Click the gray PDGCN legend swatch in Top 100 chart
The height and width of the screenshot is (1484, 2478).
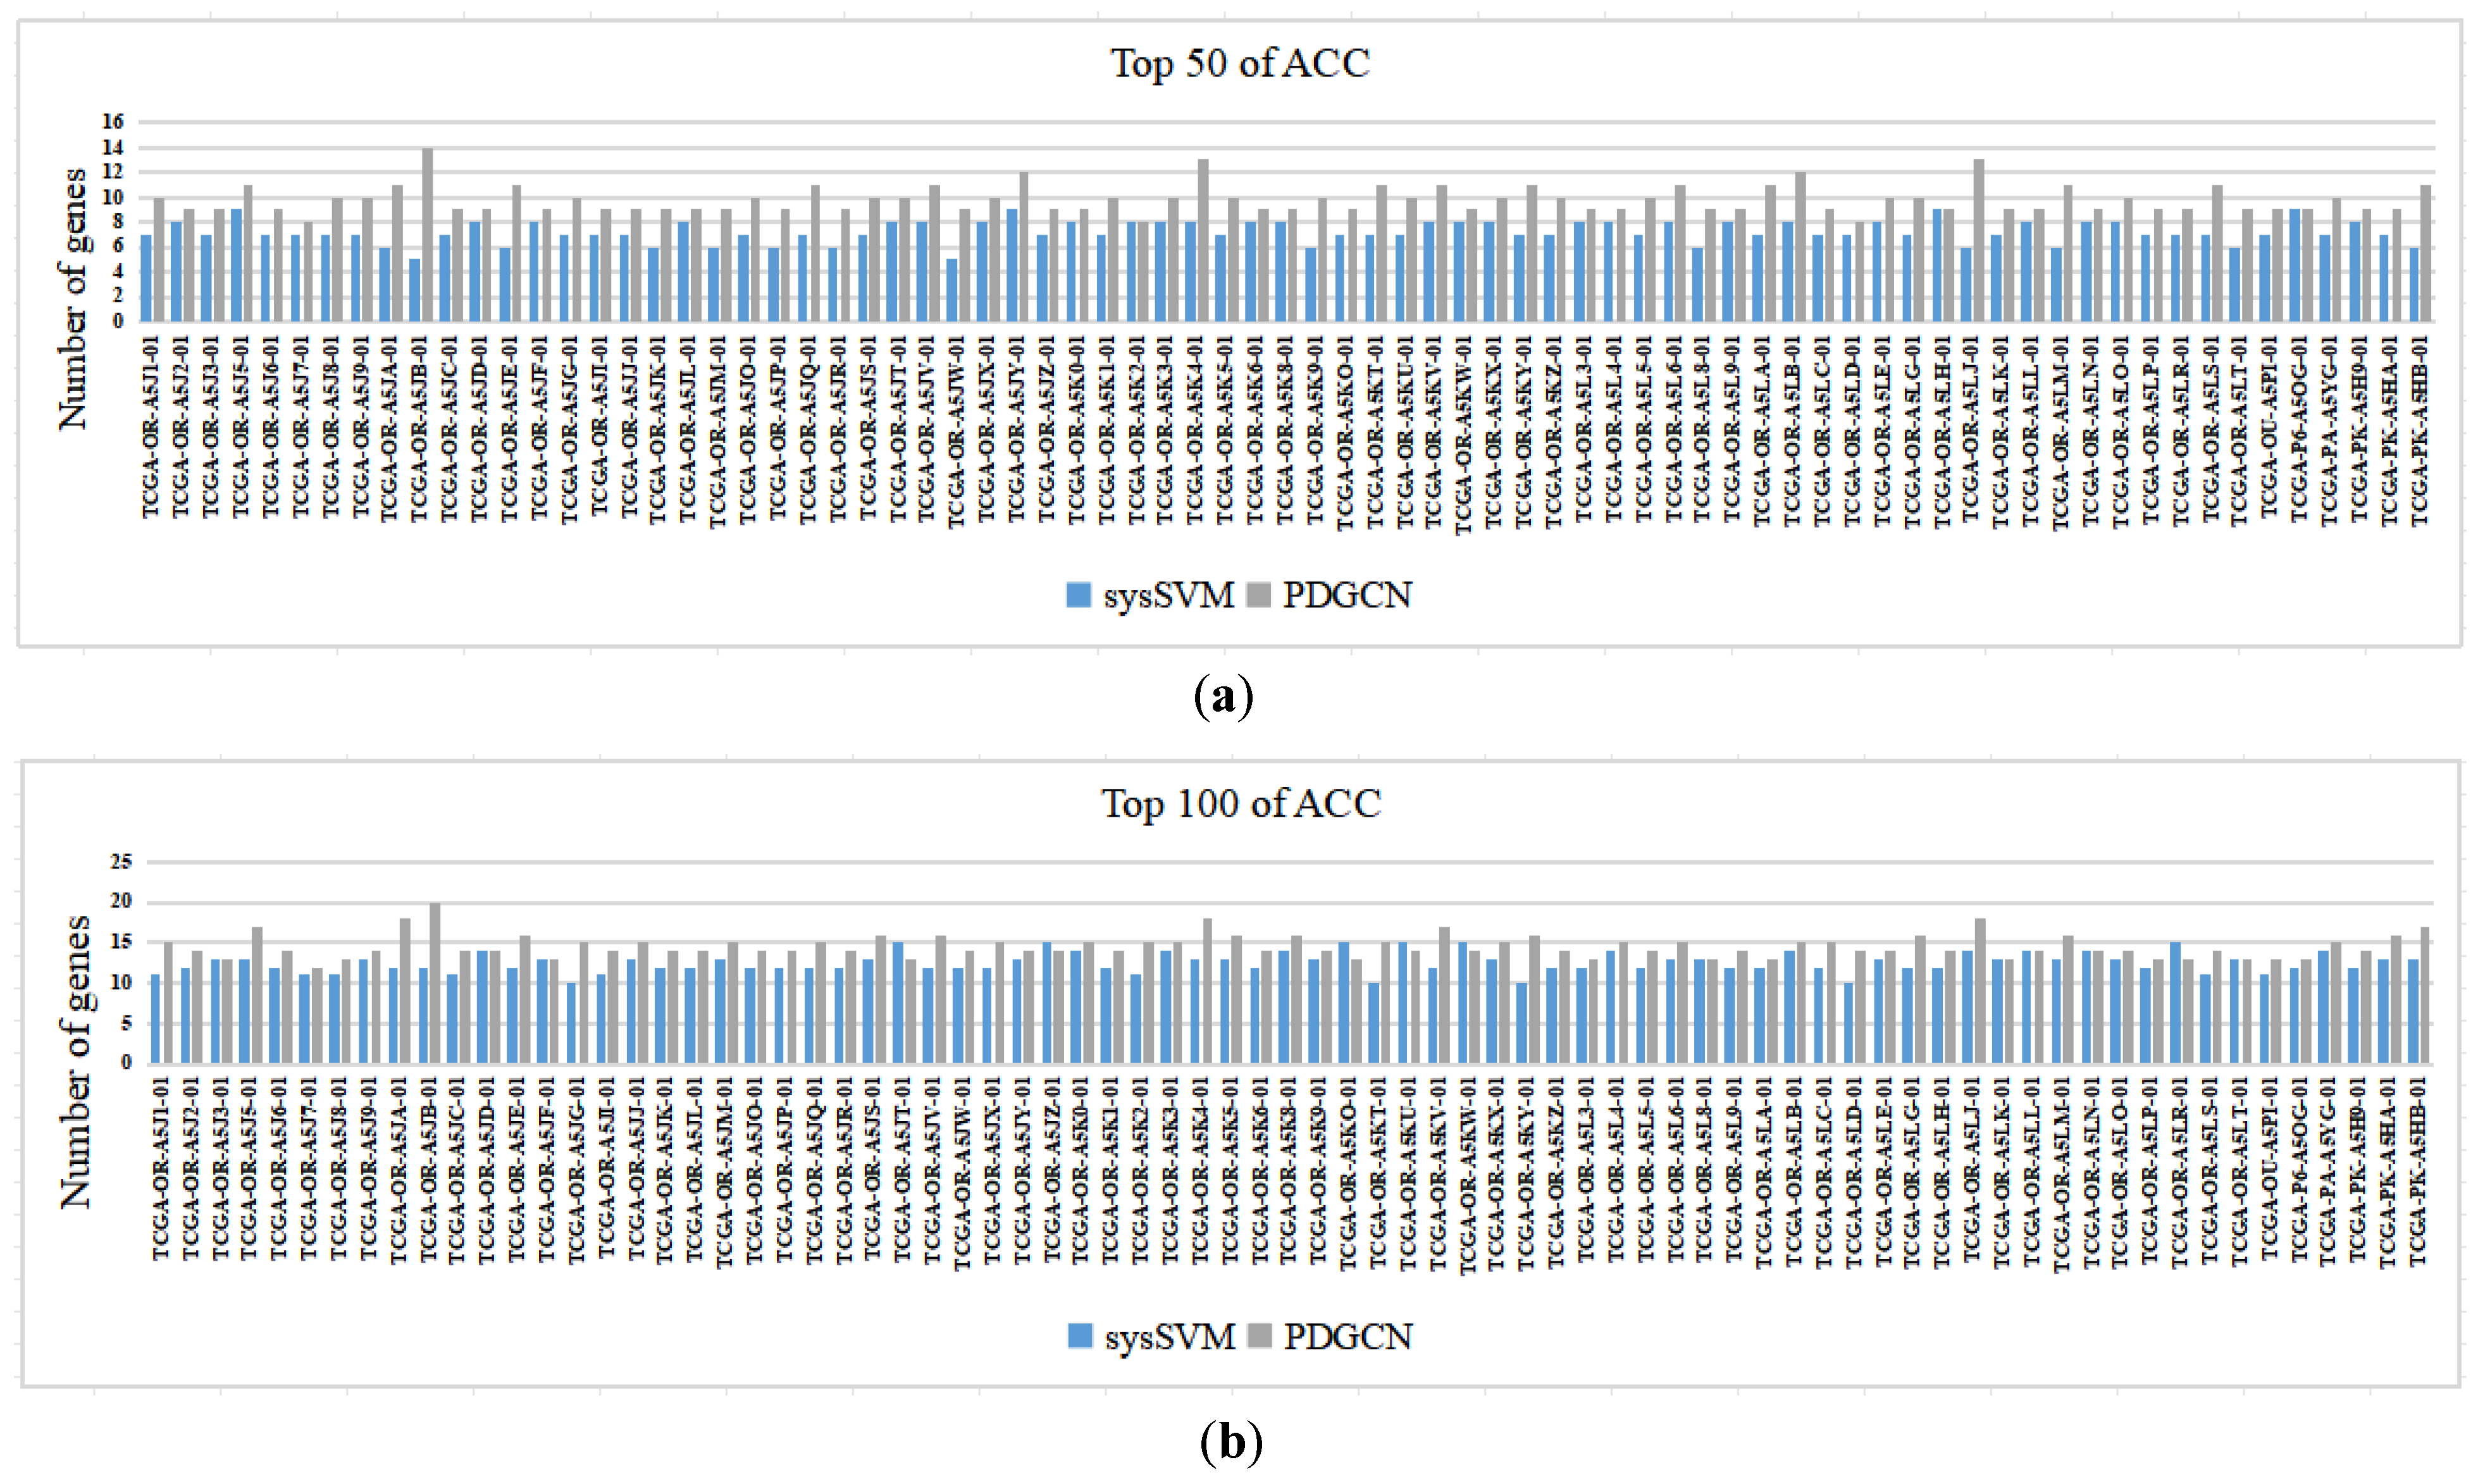click(x=1260, y=1336)
